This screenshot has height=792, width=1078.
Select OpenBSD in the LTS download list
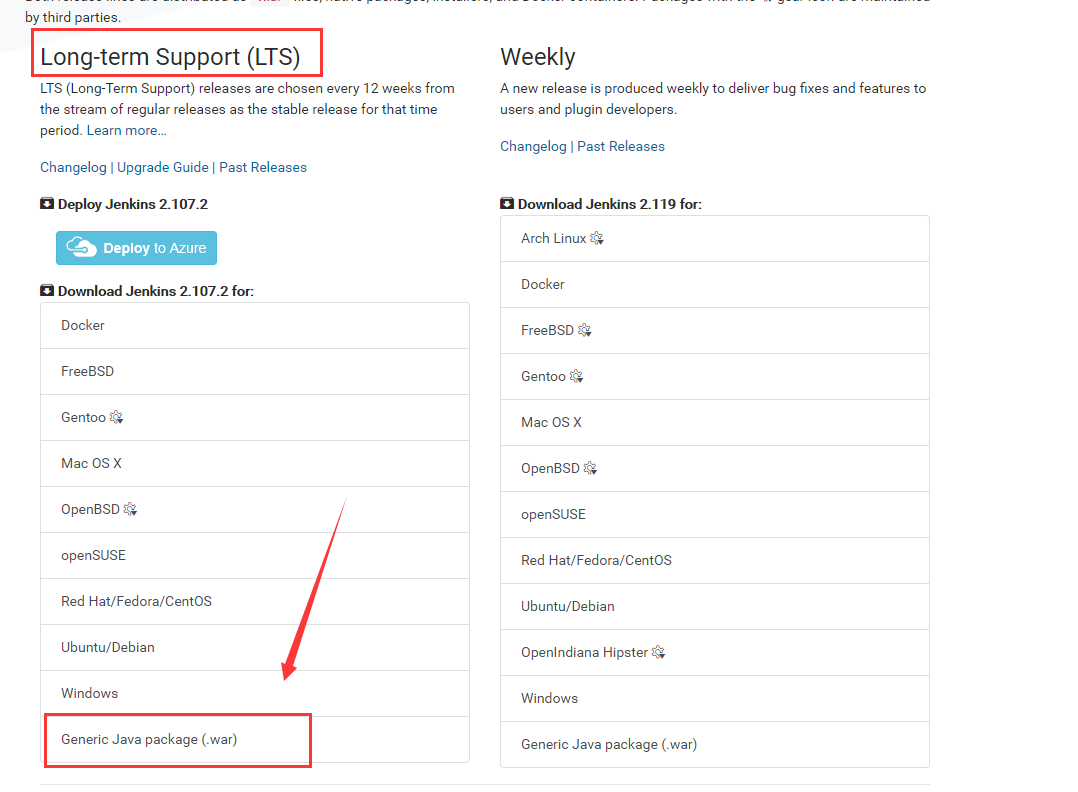[x=255, y=510]
